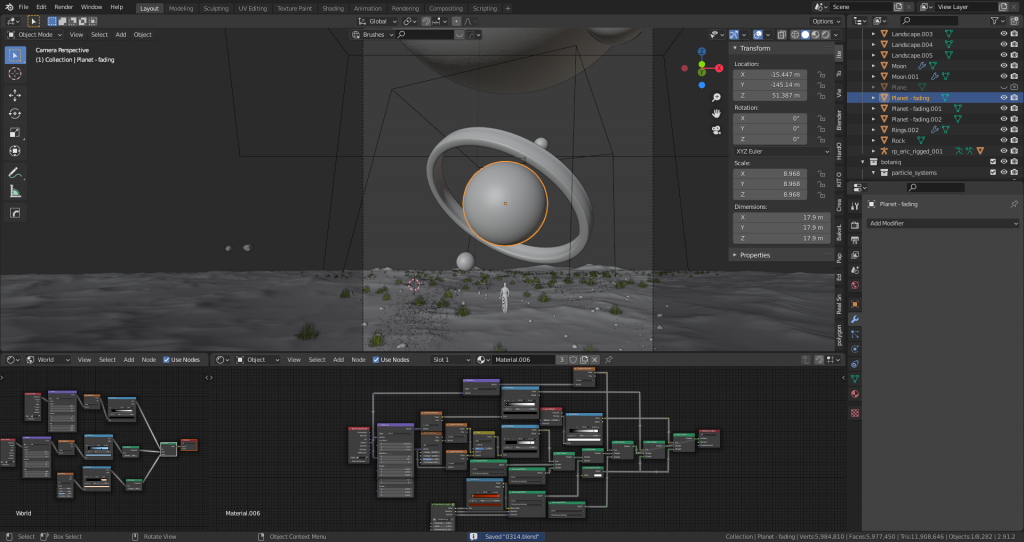Select the Select Box tool in the viewport toolbar
Screen dimensions: 1024x542
14,55
